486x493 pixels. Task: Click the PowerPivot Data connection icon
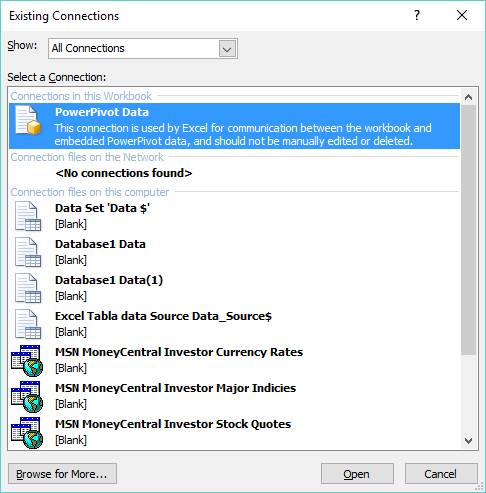tap(28, 120)
